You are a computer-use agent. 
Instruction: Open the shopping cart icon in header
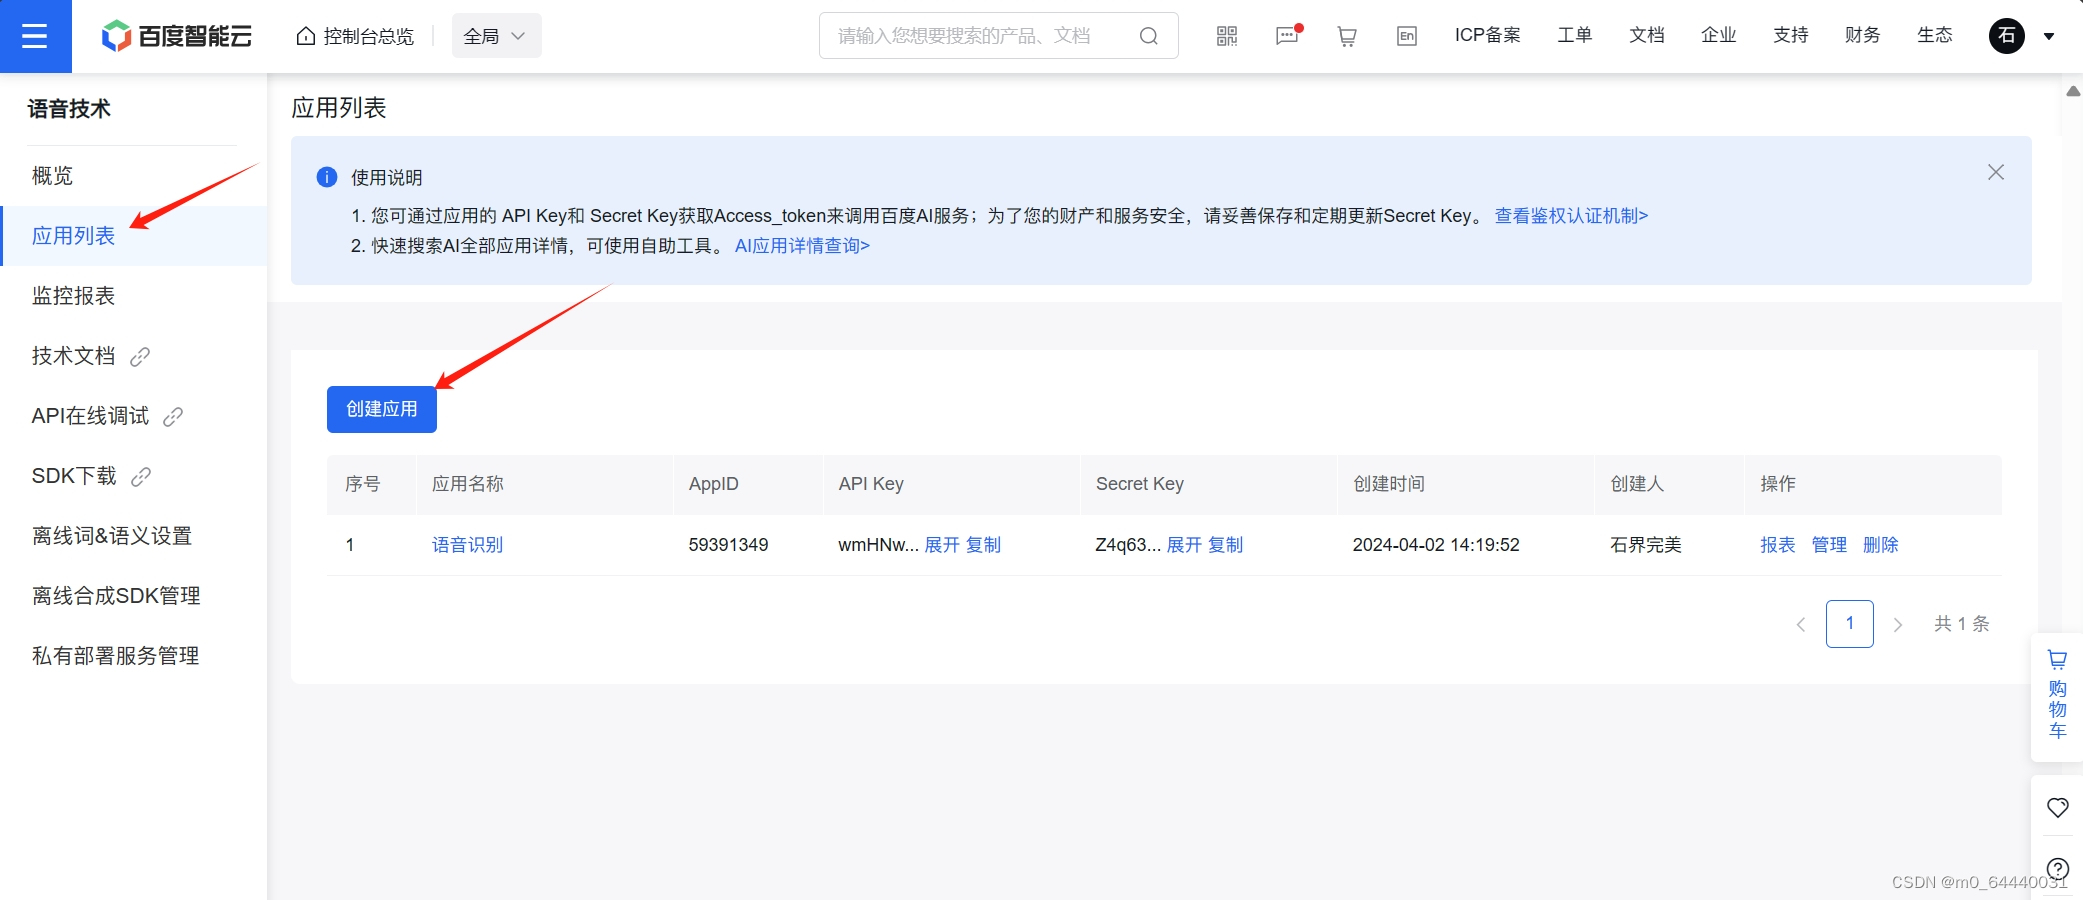(1347, 36)
